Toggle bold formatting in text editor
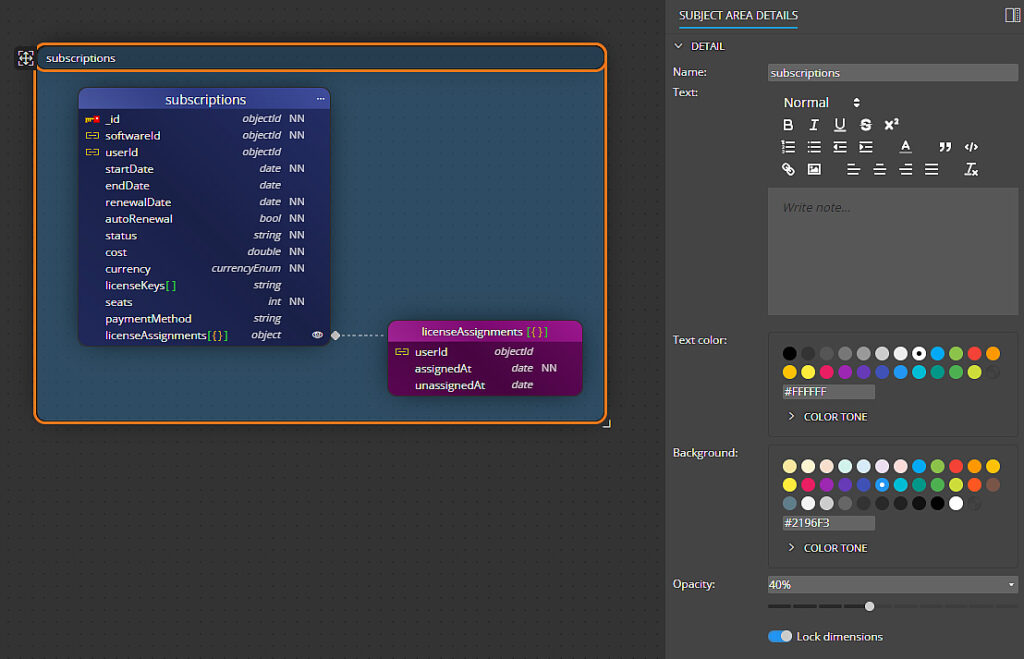Screen dimensions: 1024x659 click(x=788, y=125)
